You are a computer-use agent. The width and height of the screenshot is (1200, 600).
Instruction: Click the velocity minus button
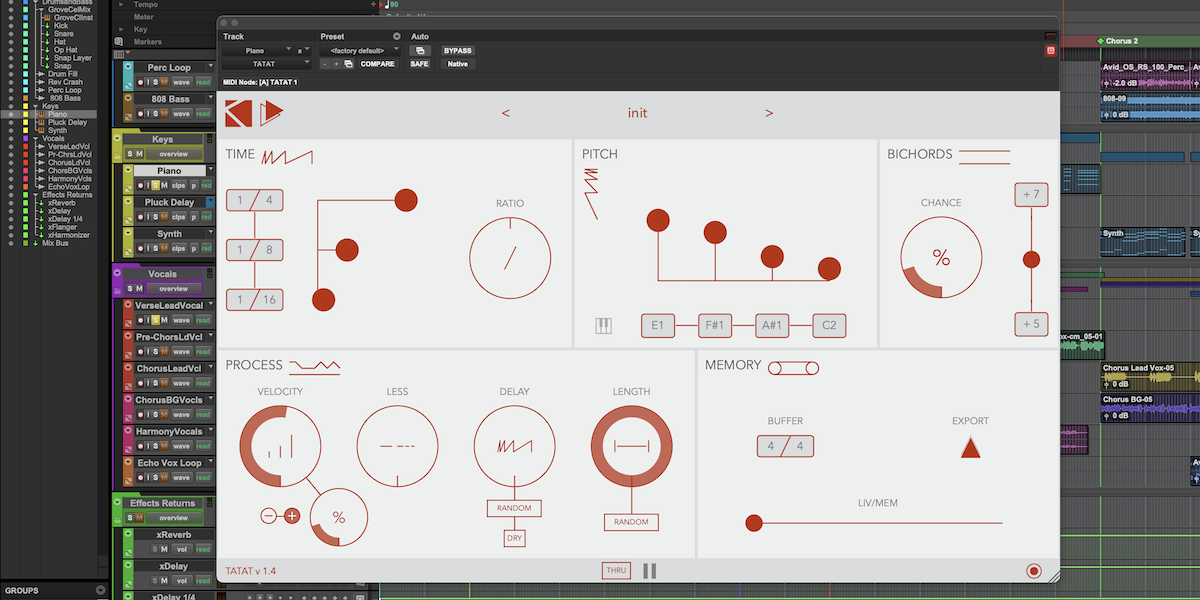[x=268, y=516]
